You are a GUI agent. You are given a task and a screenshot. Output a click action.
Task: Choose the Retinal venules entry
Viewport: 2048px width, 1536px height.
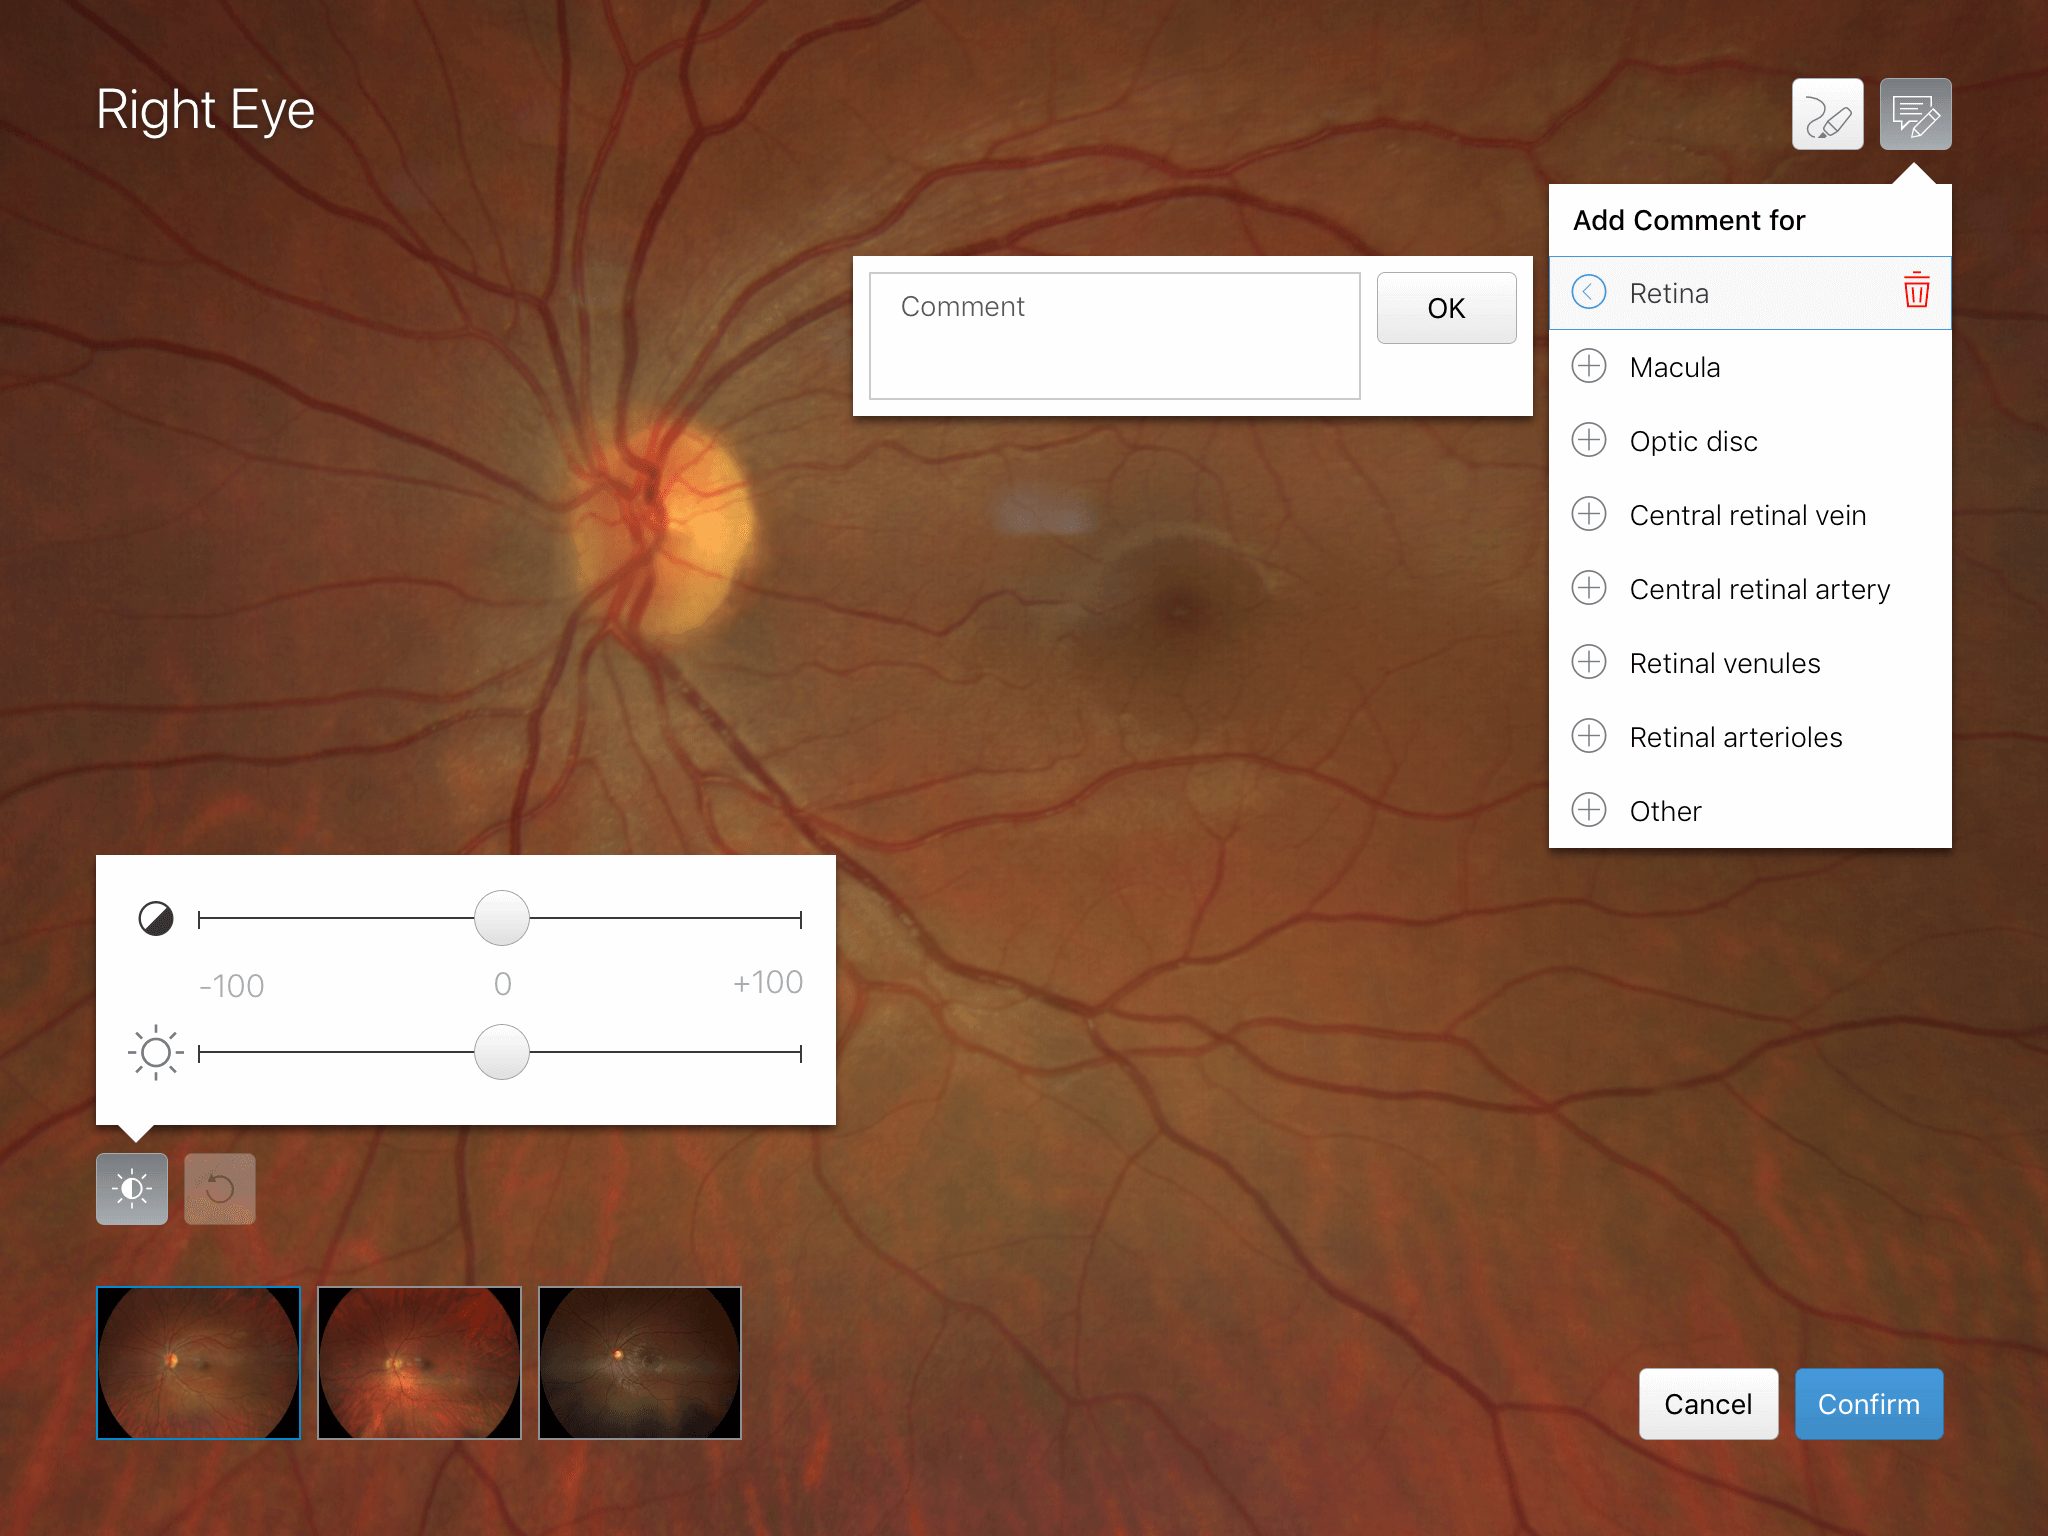(x=1750, y=663)
